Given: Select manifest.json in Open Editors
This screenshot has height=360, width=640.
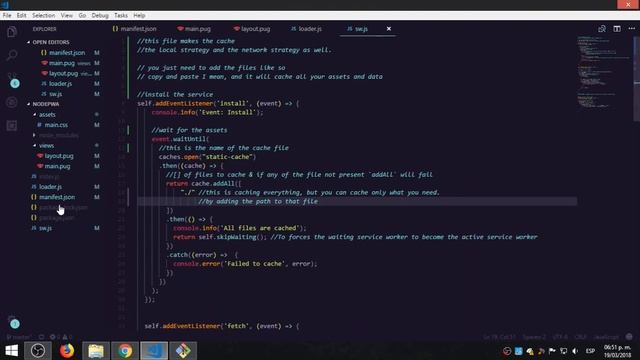Looking at the screenshot, I should point(64,53).
